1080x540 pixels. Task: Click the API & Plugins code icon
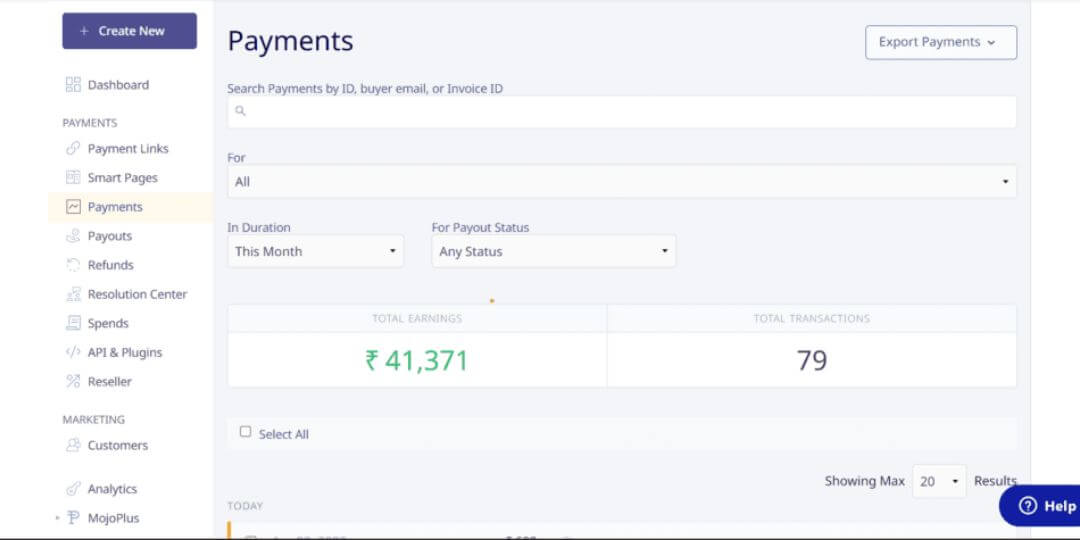(73, 352)
